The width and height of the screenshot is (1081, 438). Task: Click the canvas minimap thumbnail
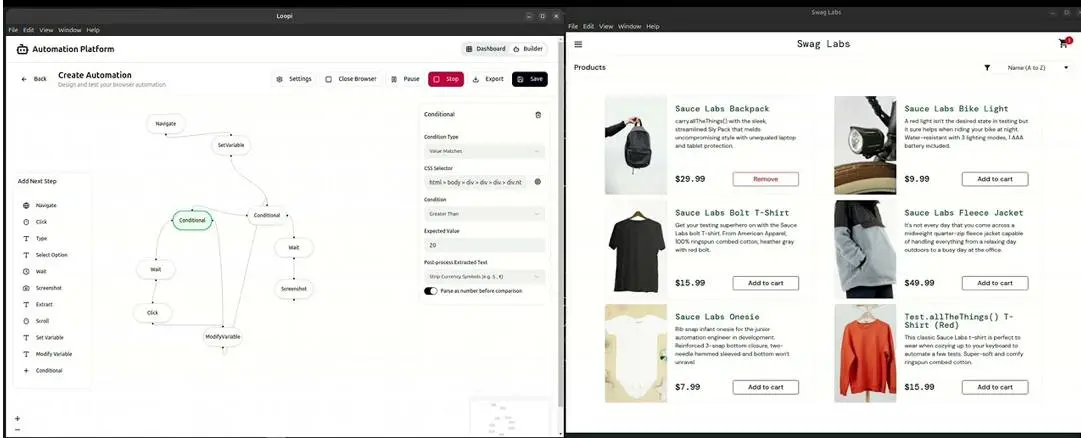(x=511, y=416)
